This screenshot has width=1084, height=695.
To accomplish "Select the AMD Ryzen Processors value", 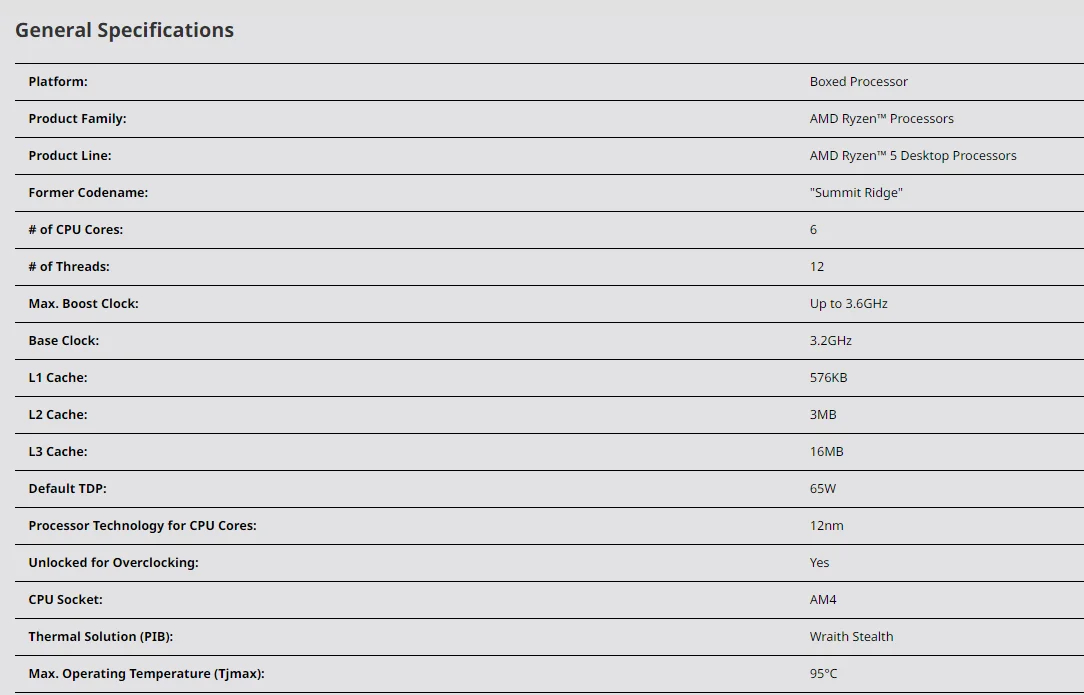I will tap(881, 119).
